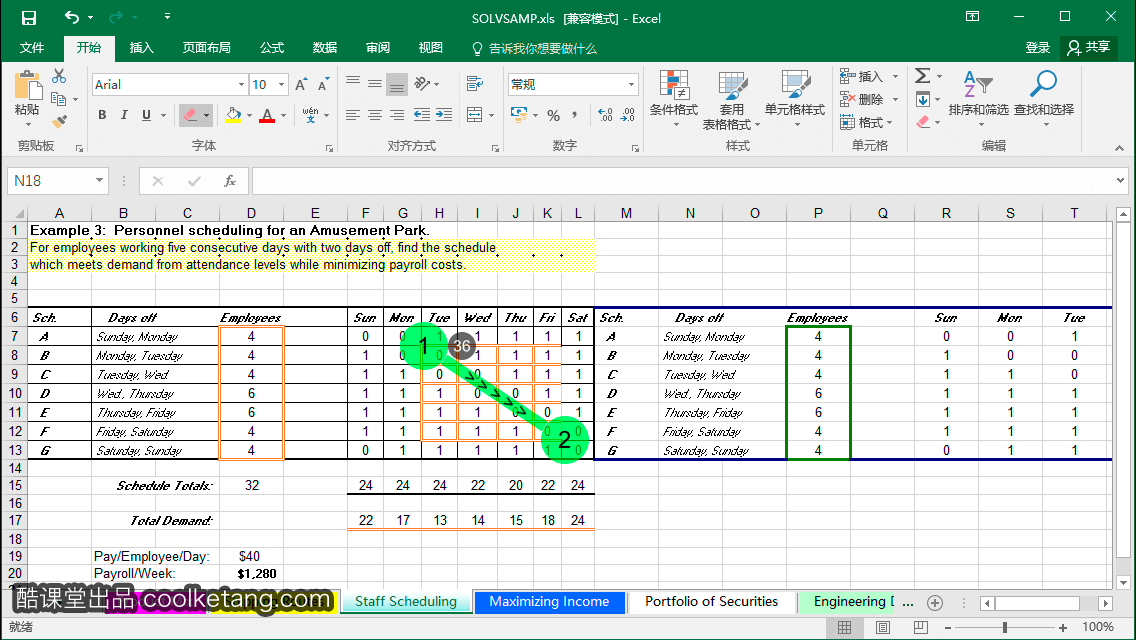Expand the Name Box dropdown
Image resolution: width=1136 pixels, height=640 pixels.
click(99, 180)
